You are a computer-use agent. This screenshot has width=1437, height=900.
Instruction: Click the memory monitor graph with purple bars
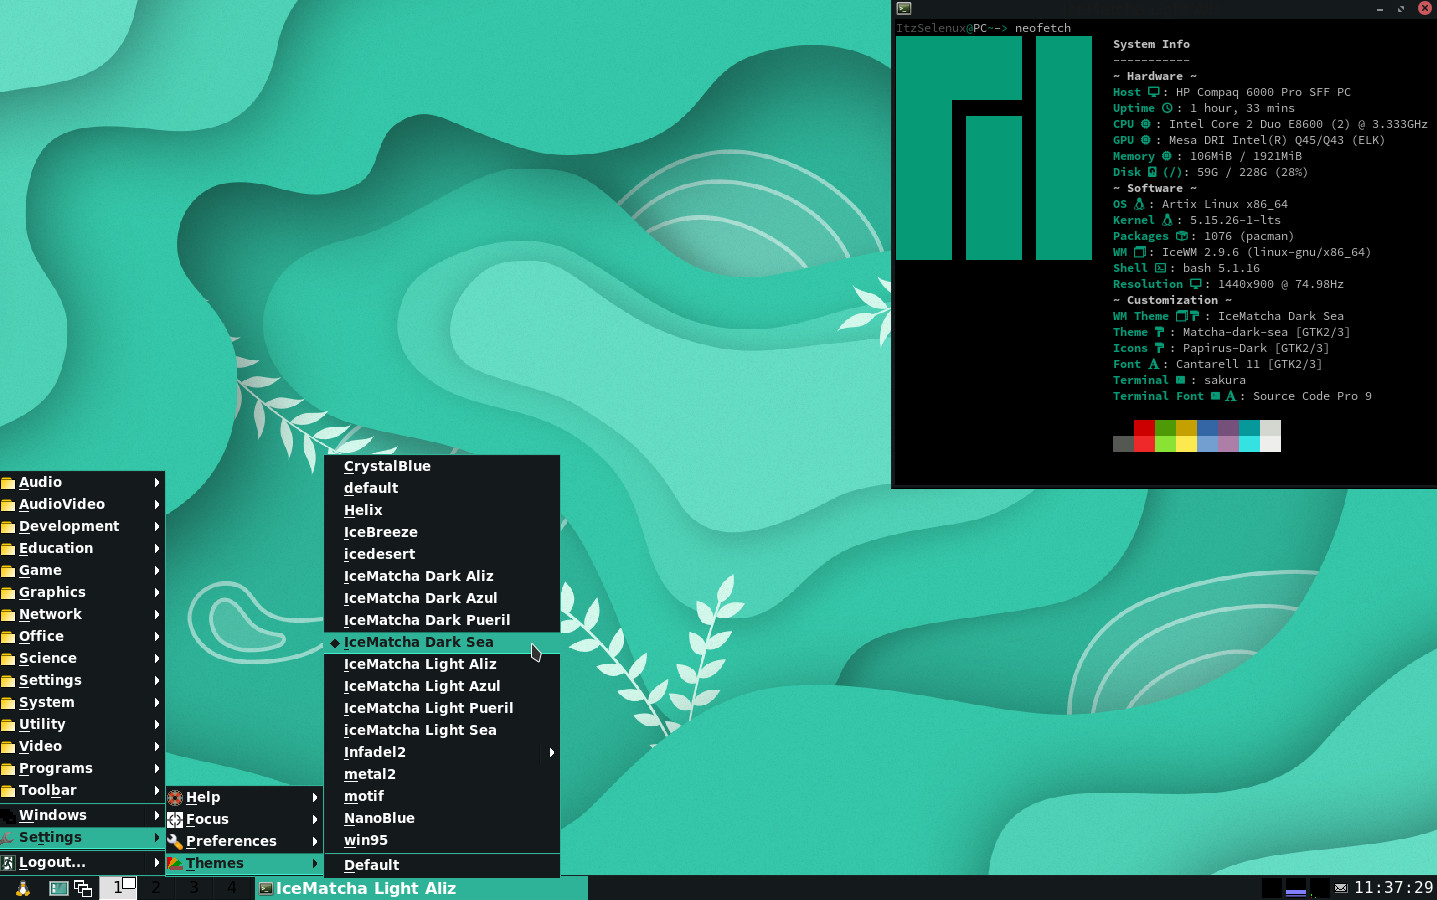click(x=1296, y=888)
